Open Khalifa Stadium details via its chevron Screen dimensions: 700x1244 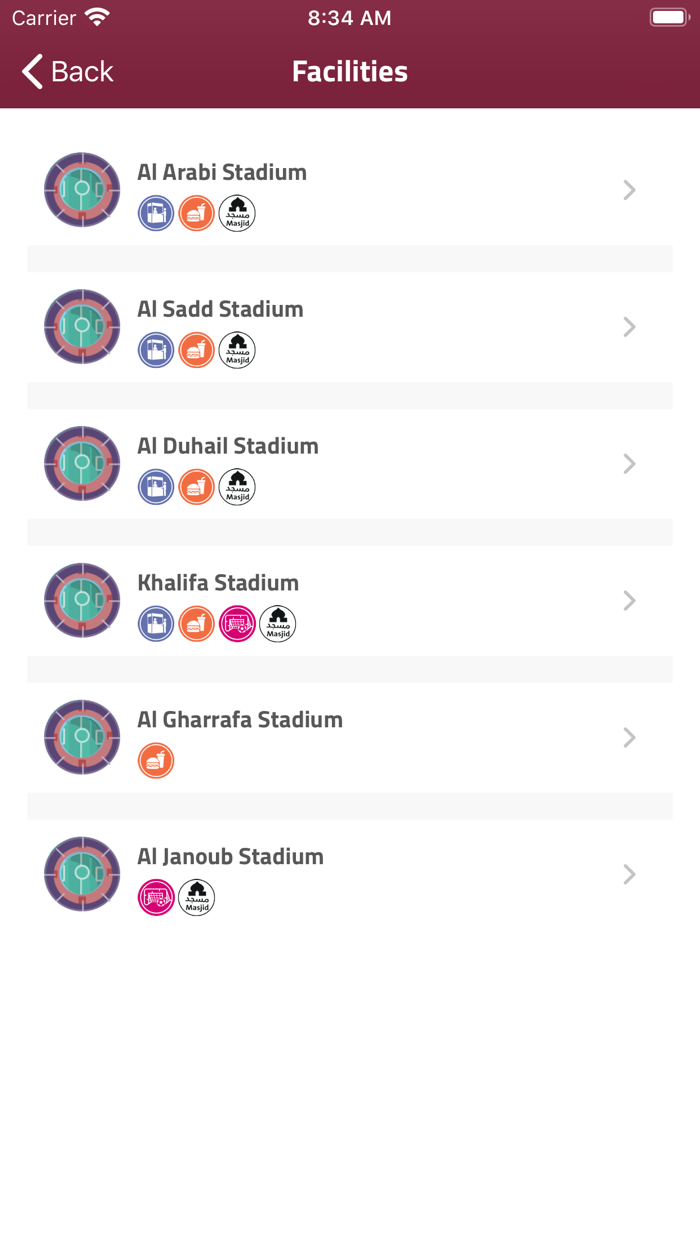point(629,600)
